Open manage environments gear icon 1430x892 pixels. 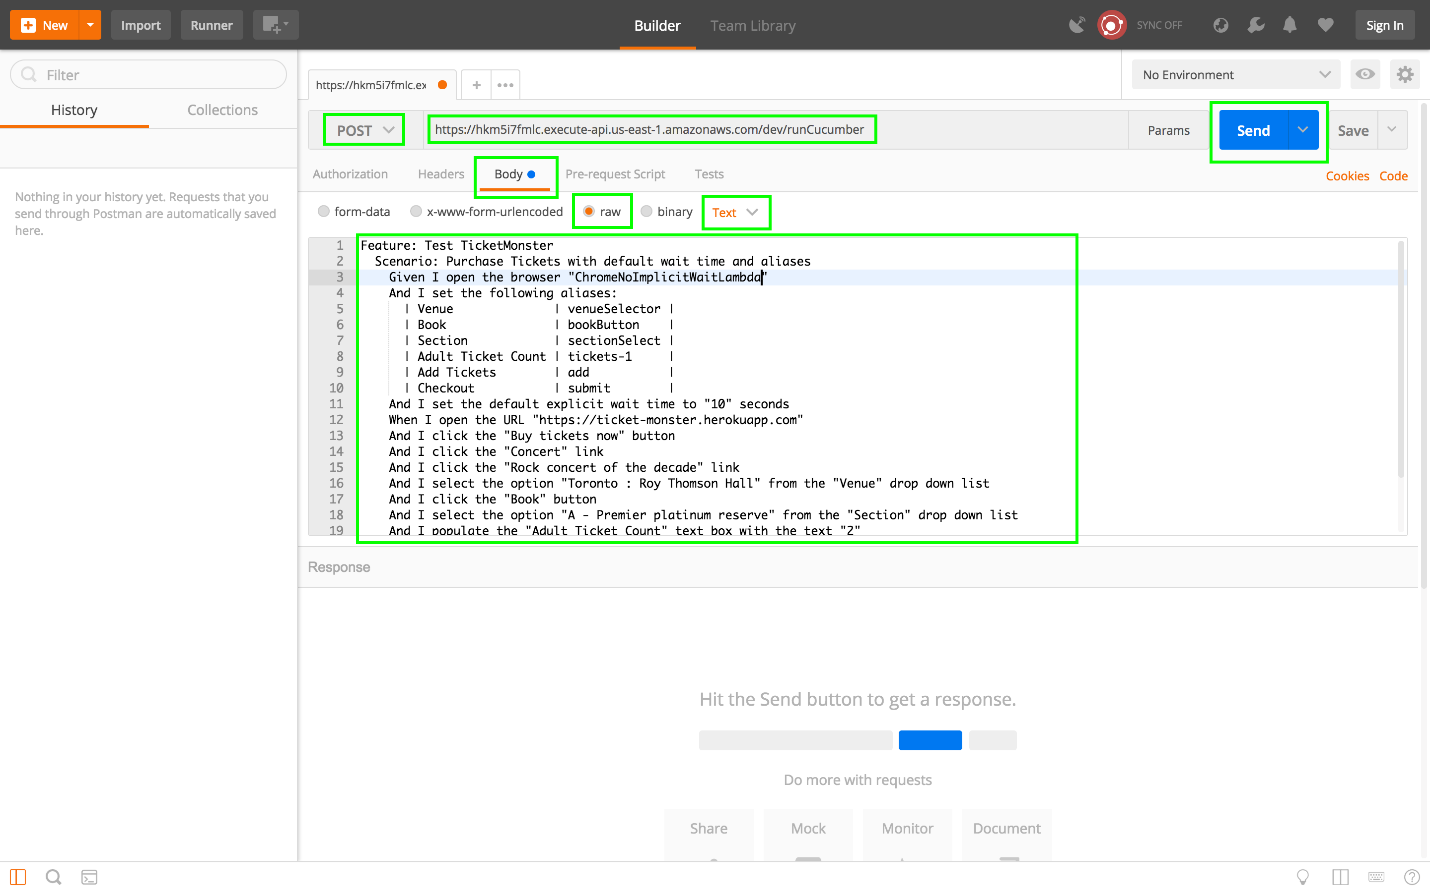click(x=1405, y=74)
